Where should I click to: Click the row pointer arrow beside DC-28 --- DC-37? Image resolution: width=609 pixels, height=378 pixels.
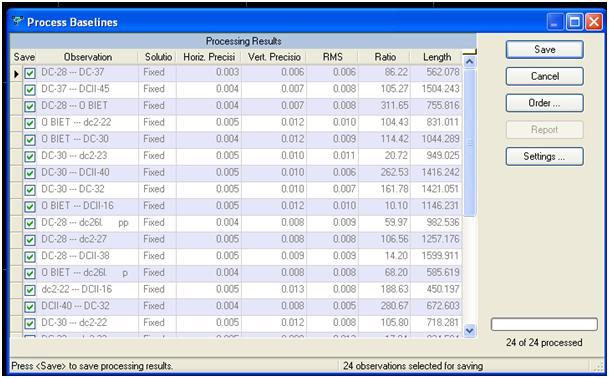[16, 73]
